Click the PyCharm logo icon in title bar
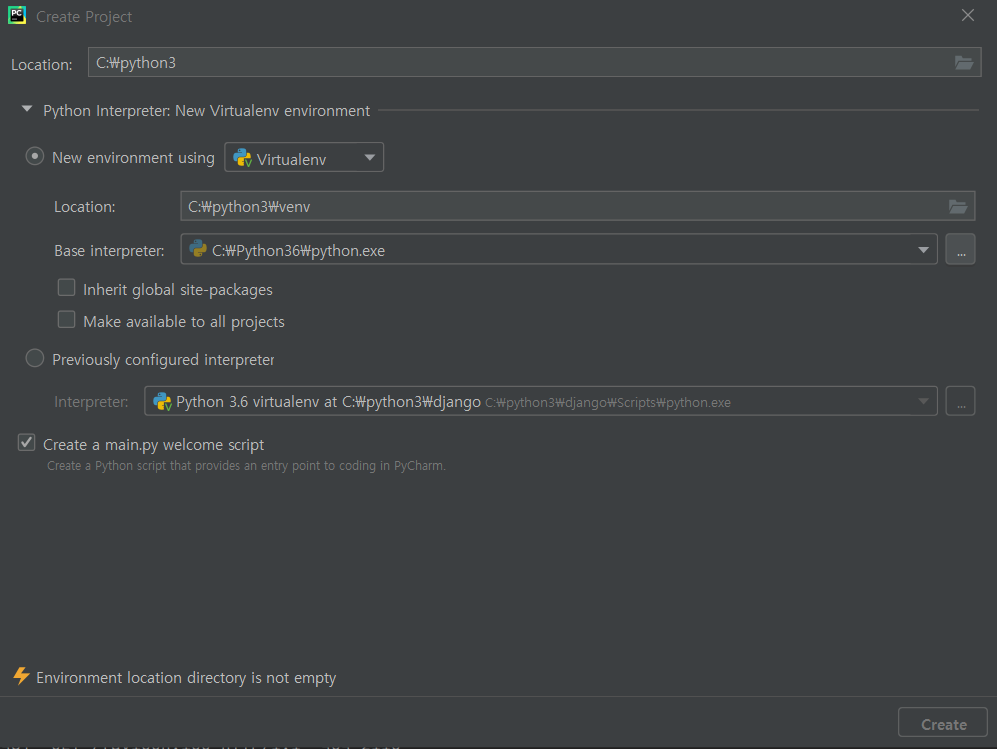This screenshot has width=997, height=749. [17, 15]
